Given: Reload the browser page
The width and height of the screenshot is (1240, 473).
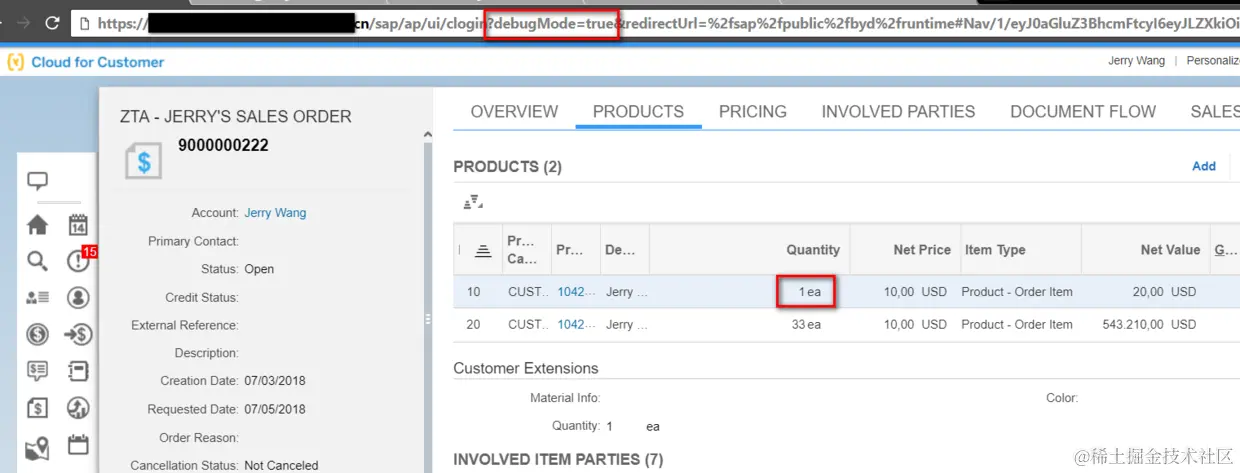Looking at the screenshot, I should coord(52,22).
